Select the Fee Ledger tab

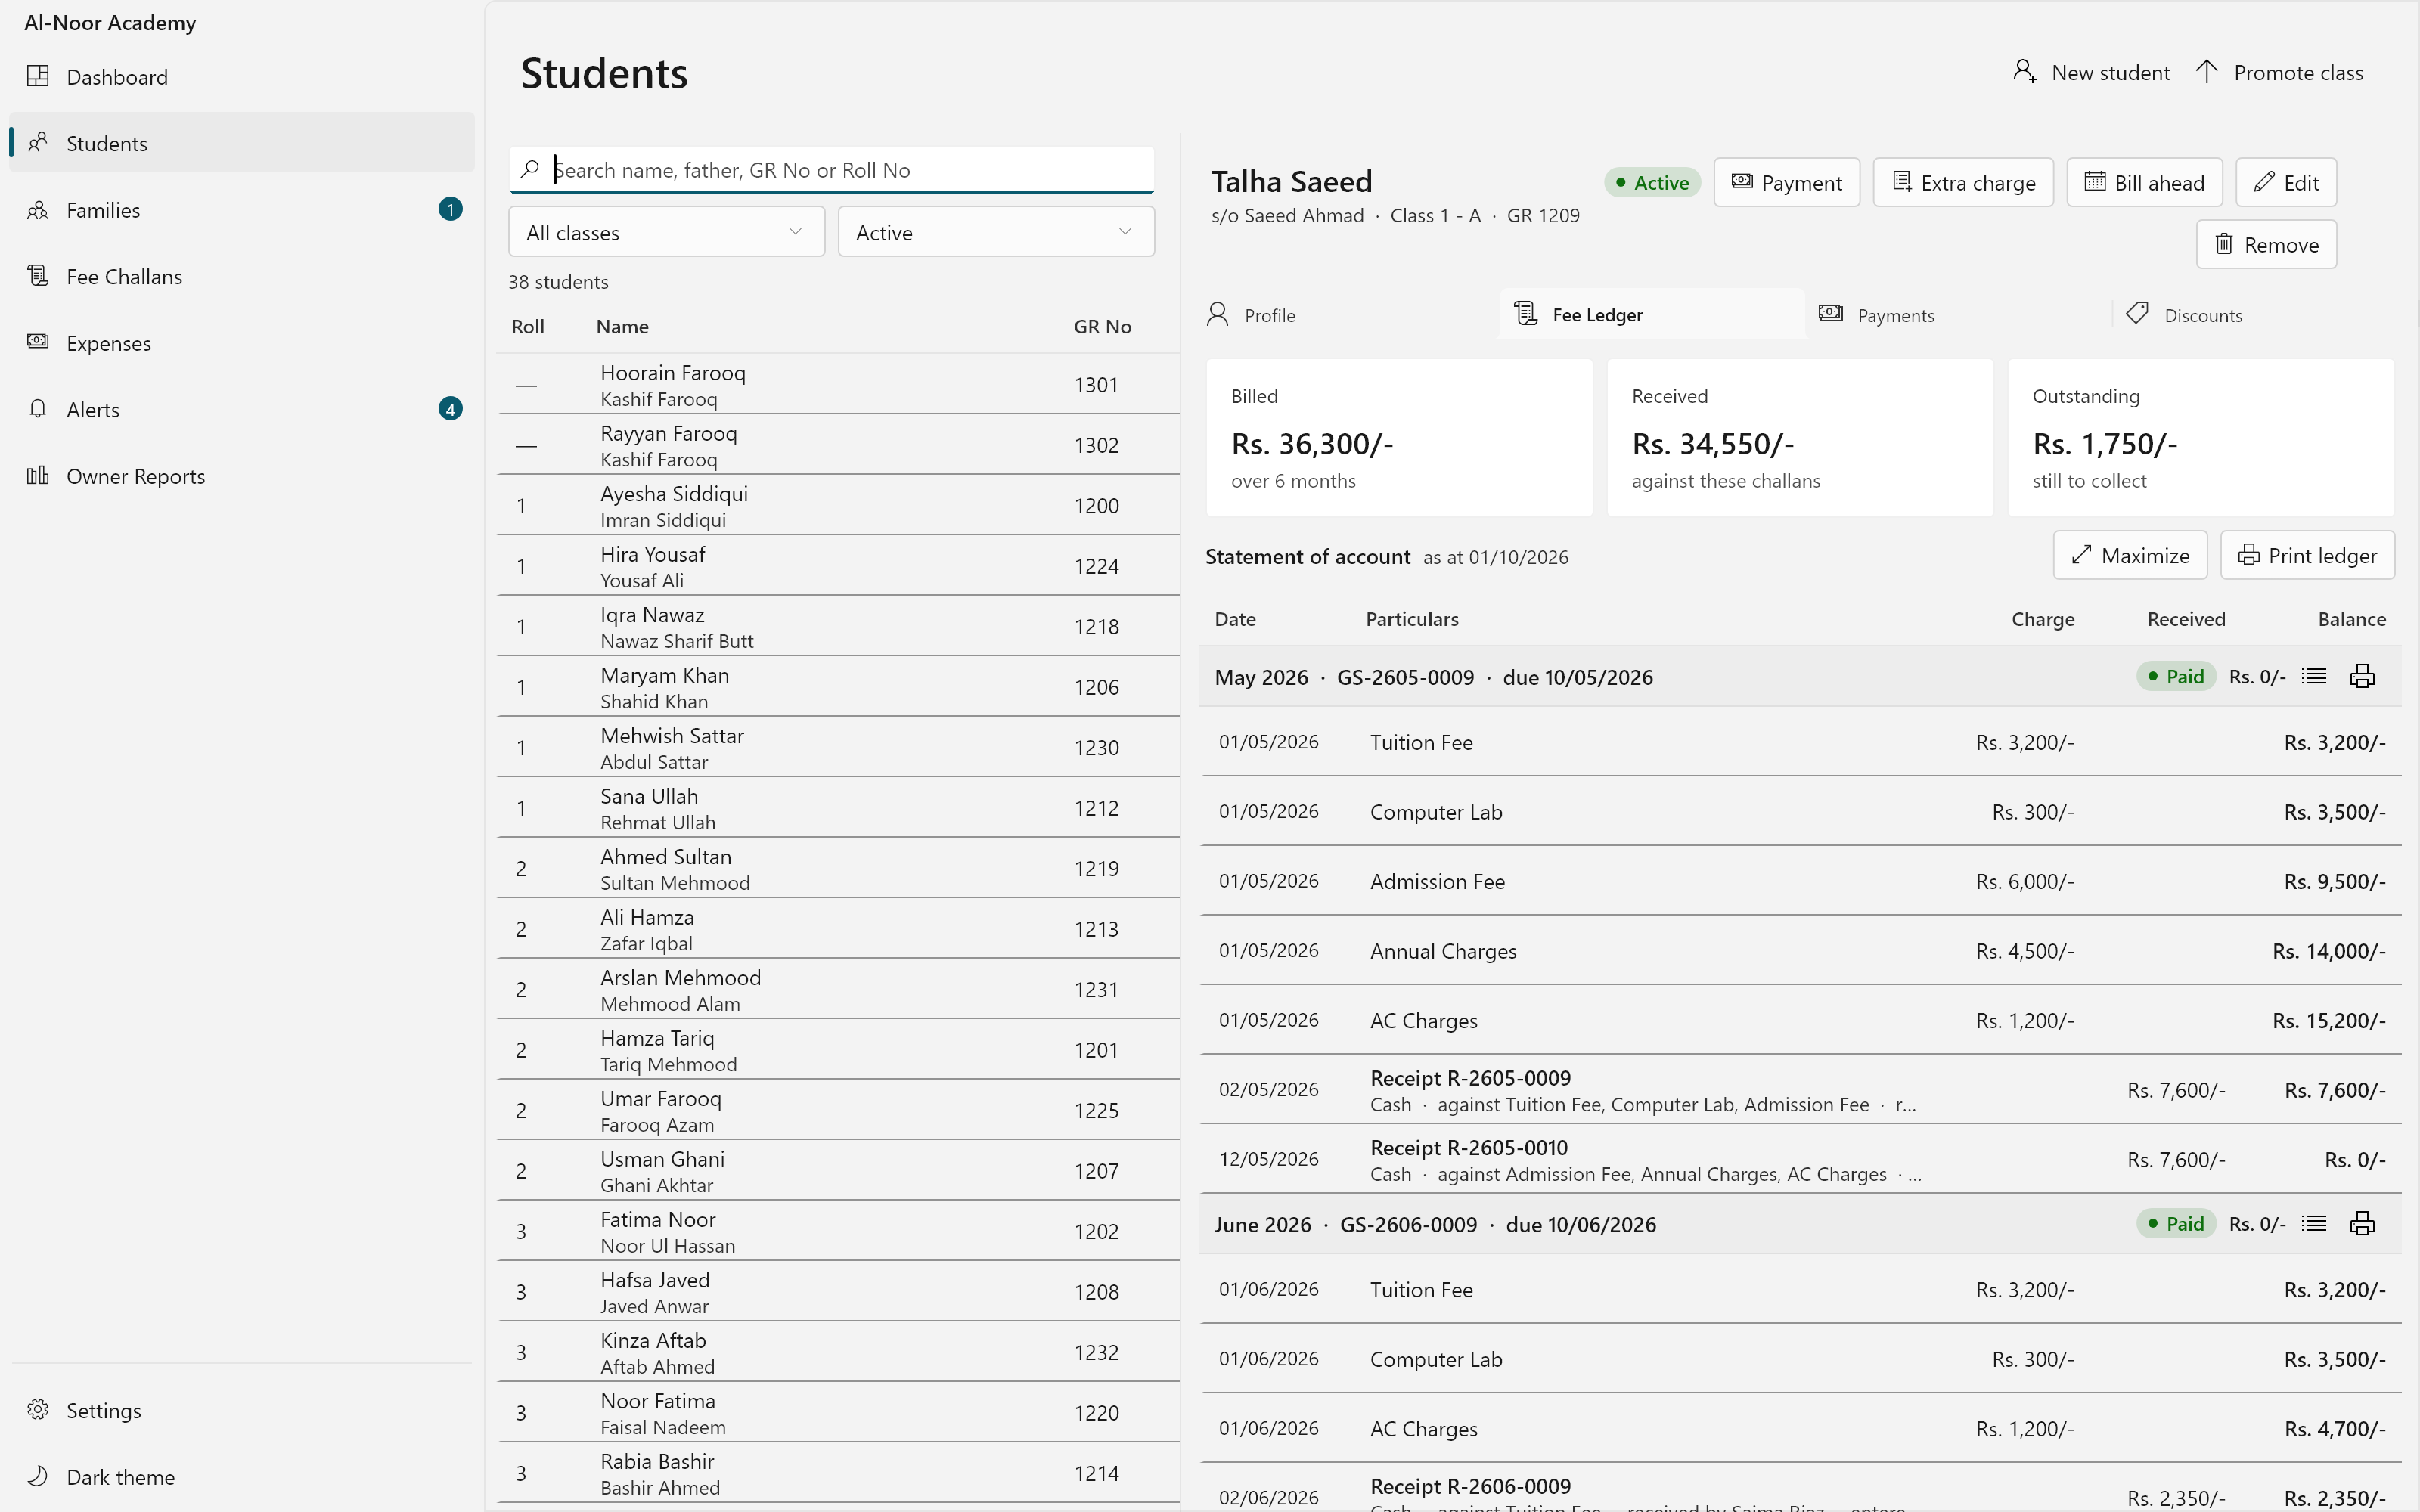click(1653, 315)
